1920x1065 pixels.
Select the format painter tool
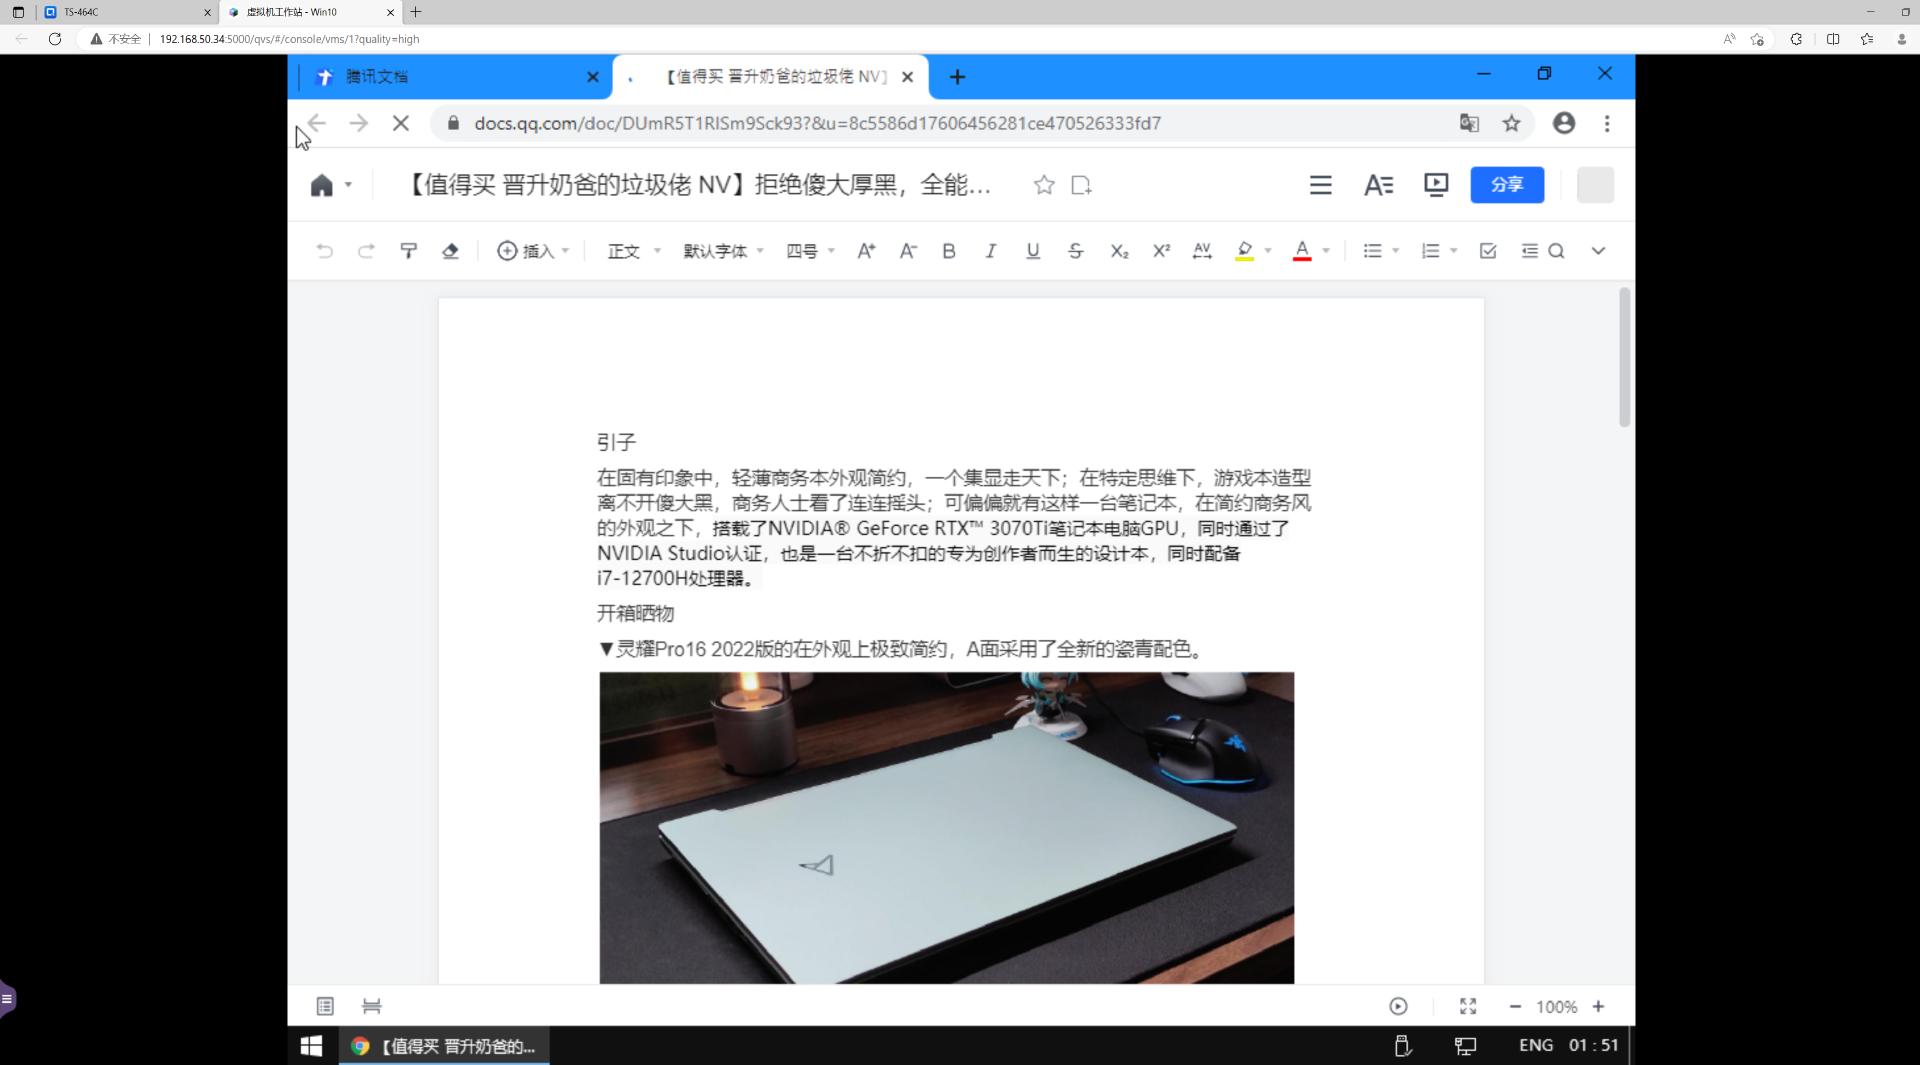tap(408, 251)
